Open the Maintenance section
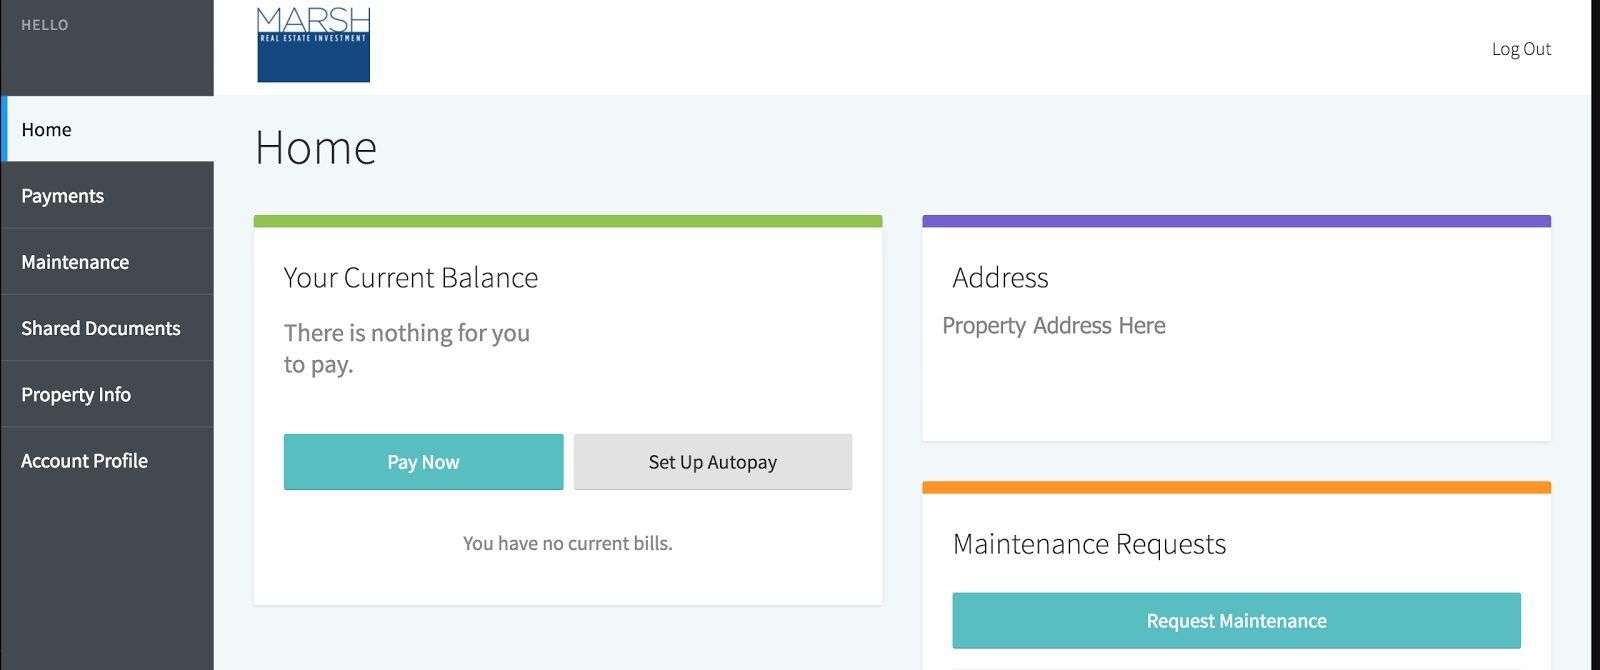This screenshot has height=670, width=1600. (74, 261)
